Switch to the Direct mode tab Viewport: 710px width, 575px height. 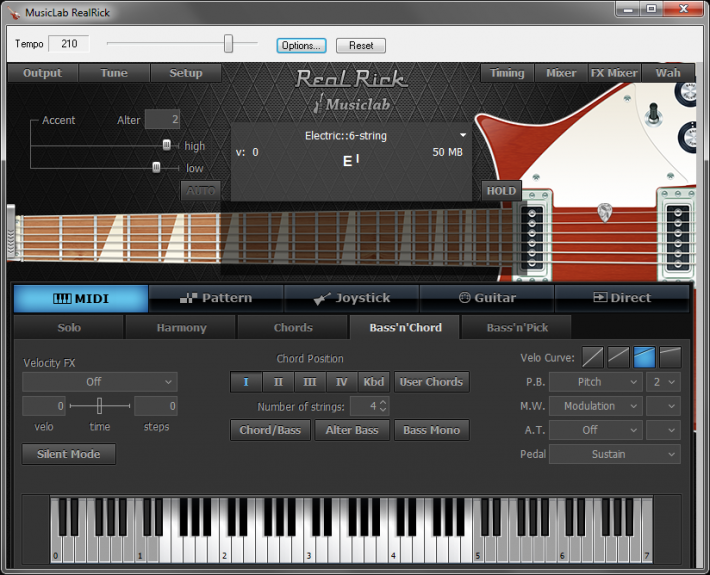[622, 298]
